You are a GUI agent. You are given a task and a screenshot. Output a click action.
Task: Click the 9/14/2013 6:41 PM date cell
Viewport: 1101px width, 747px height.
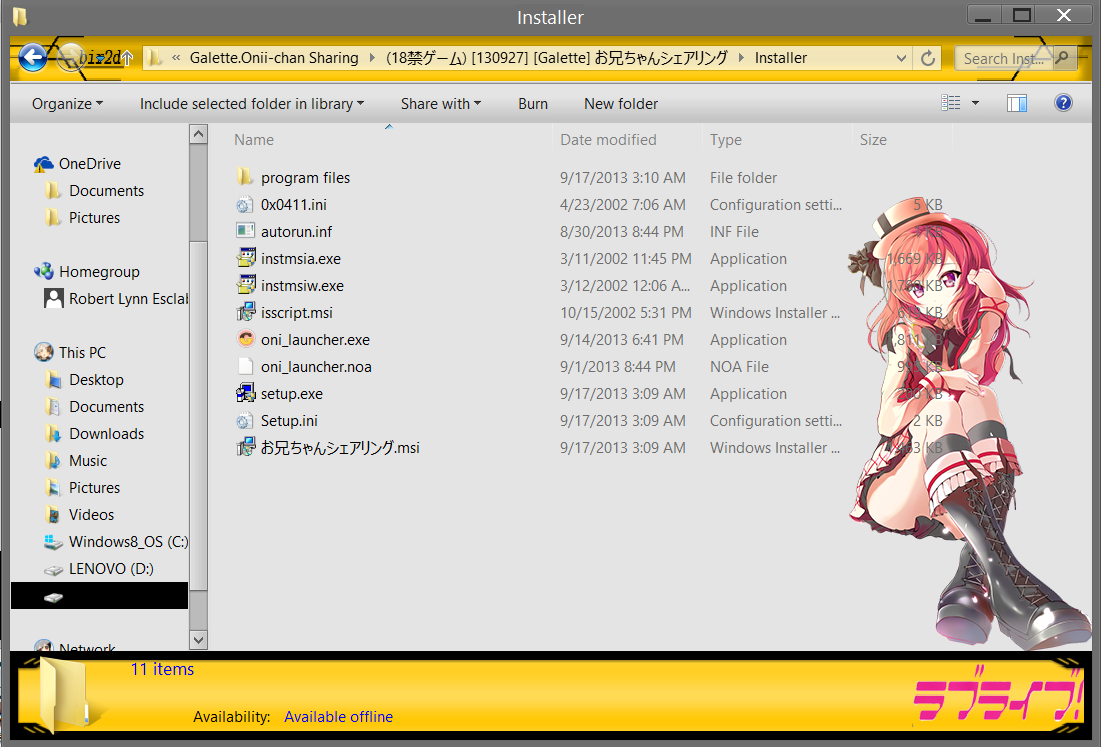621,340
